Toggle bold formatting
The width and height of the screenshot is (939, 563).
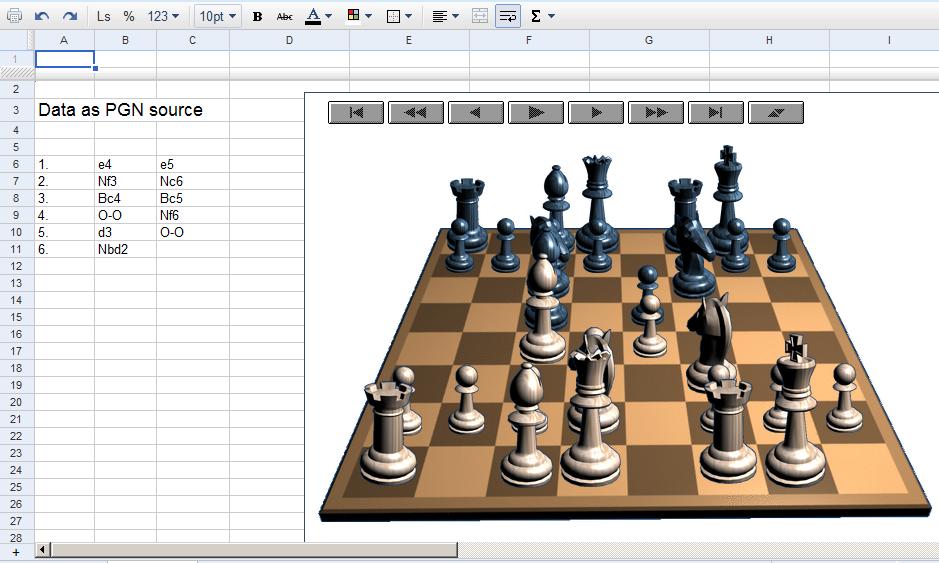coord(258,16)
